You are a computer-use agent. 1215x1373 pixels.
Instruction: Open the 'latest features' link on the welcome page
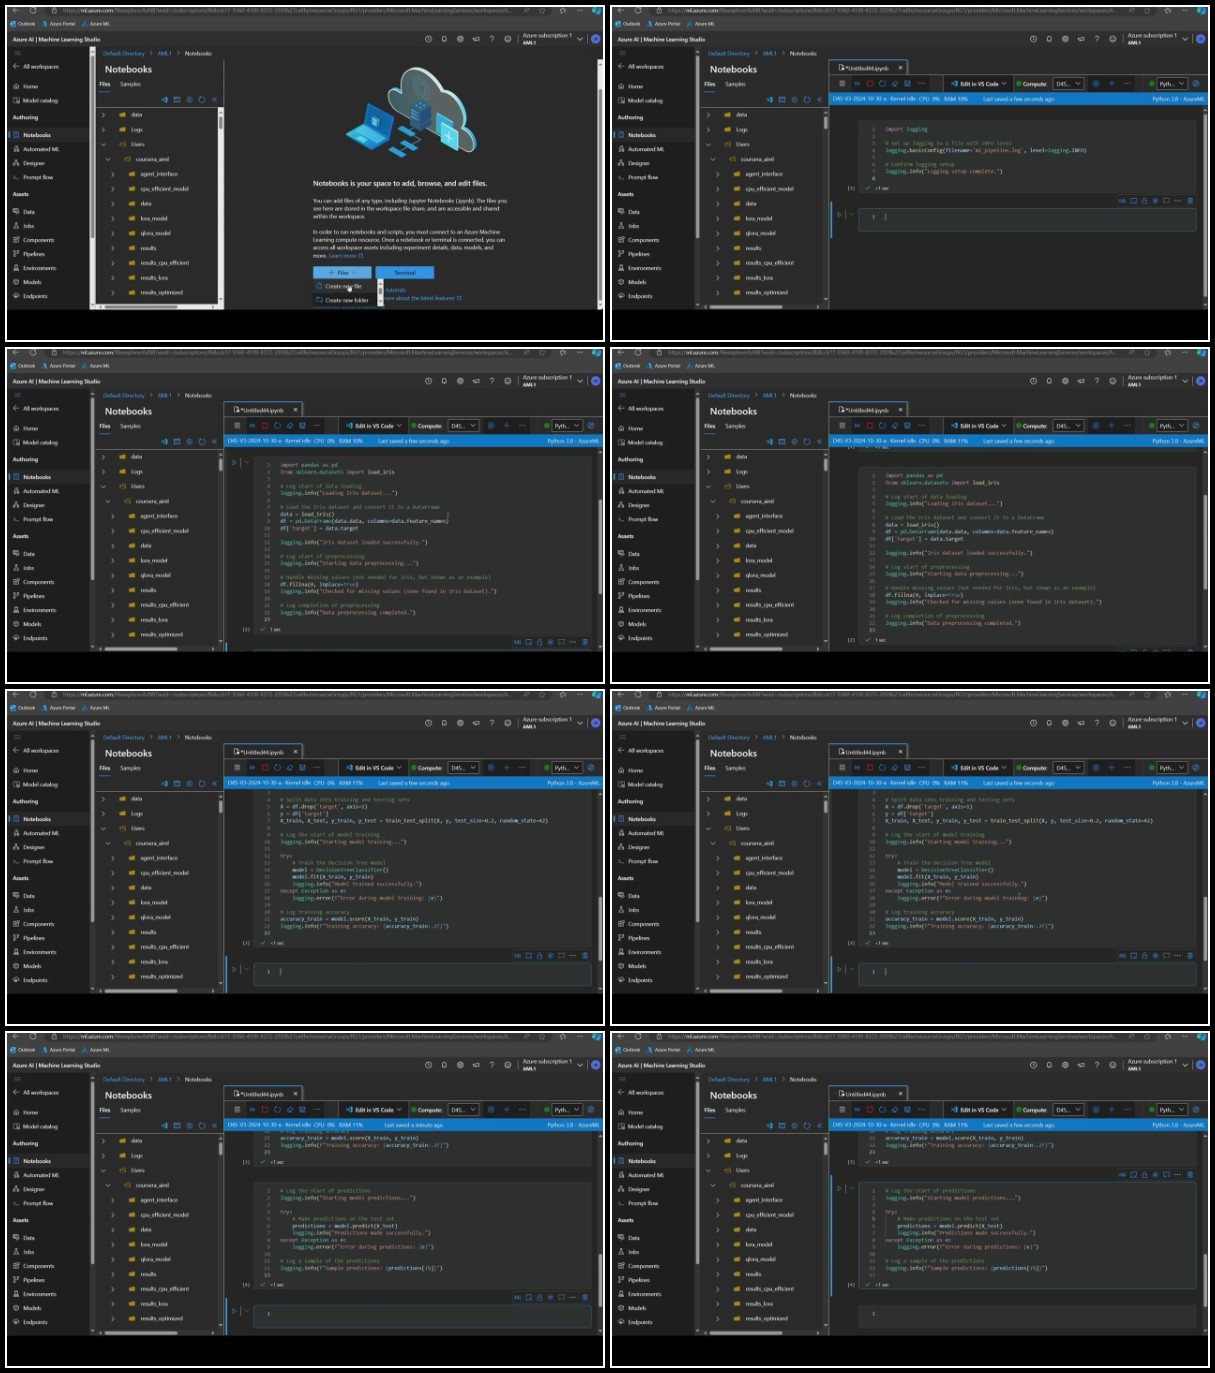tap(439, 298)
